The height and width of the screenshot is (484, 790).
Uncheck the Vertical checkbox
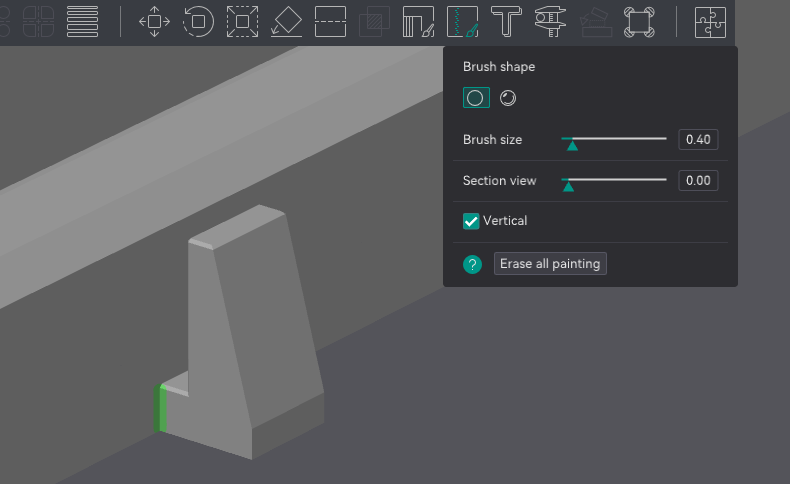pos(471,221)
